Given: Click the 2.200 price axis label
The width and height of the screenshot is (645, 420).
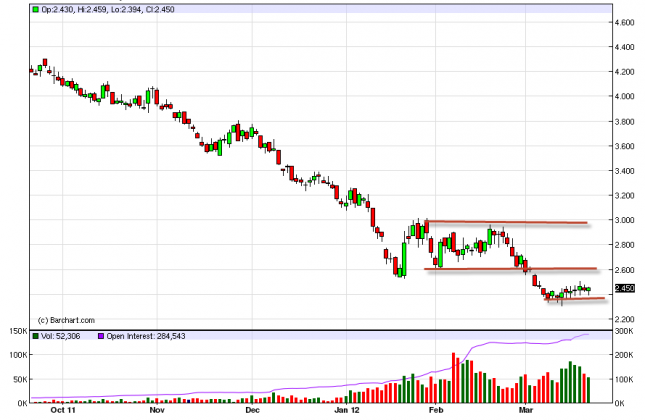Looking at the screenshot, I should coord(624,319).
